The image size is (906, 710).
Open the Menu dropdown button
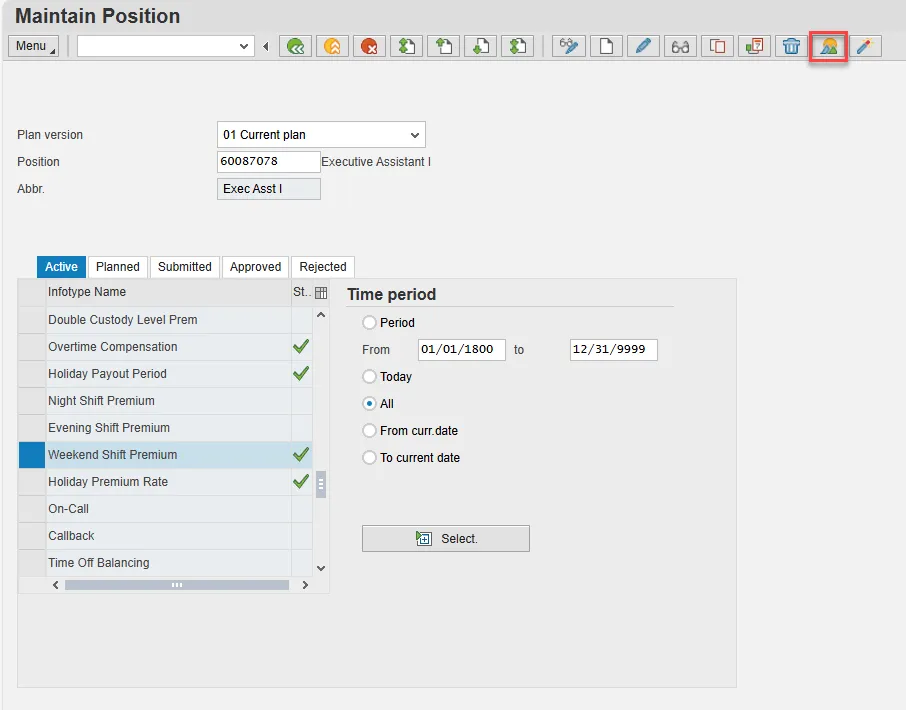[34, 46]
